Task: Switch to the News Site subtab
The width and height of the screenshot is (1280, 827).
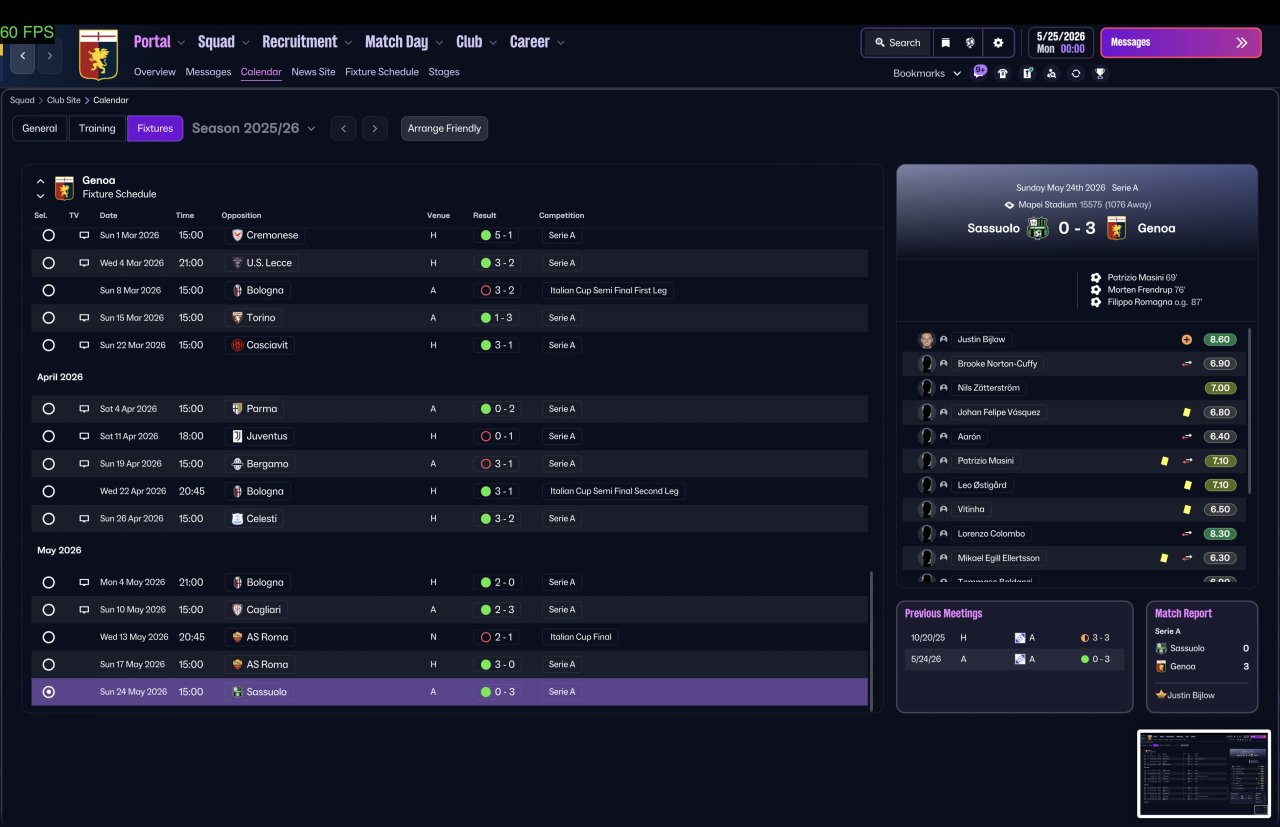Action: click(313, 72)
